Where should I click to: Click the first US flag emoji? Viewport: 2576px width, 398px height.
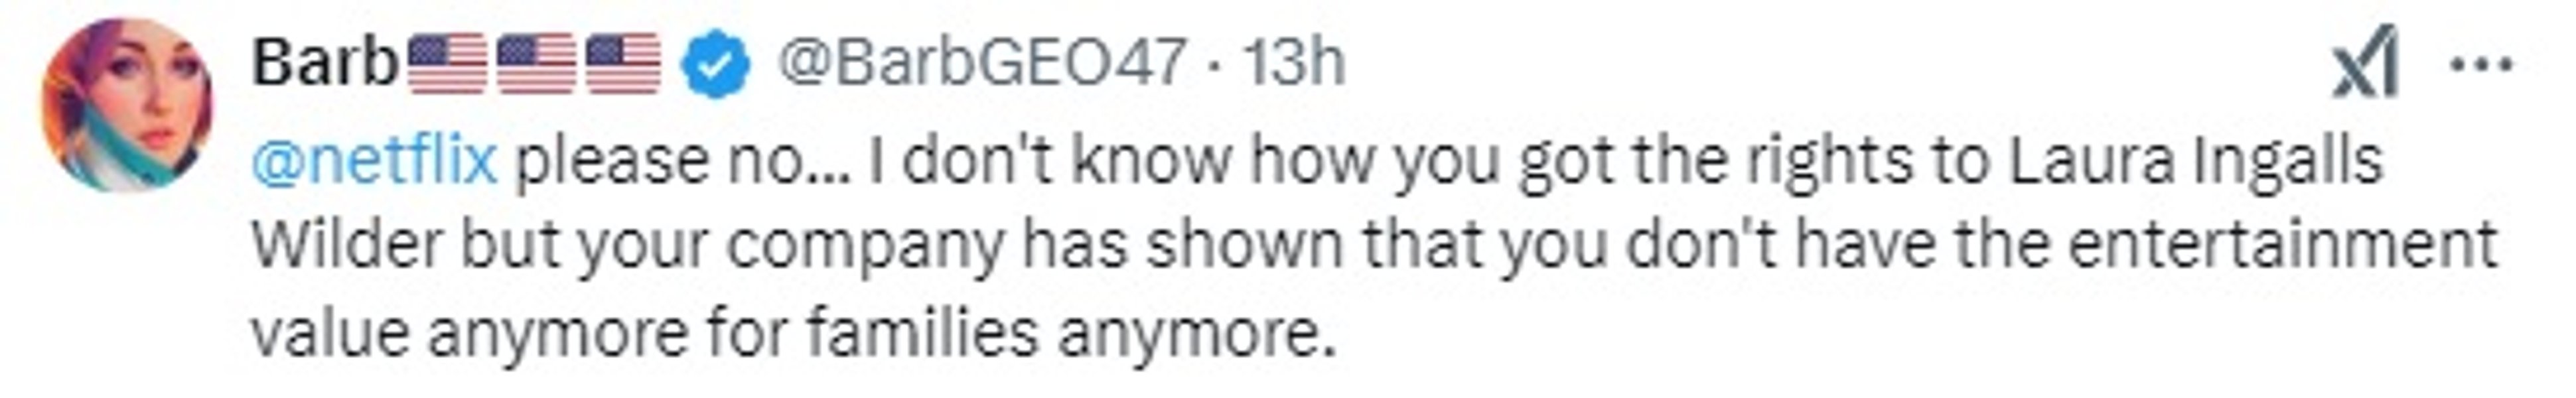[x=448, y=63]
